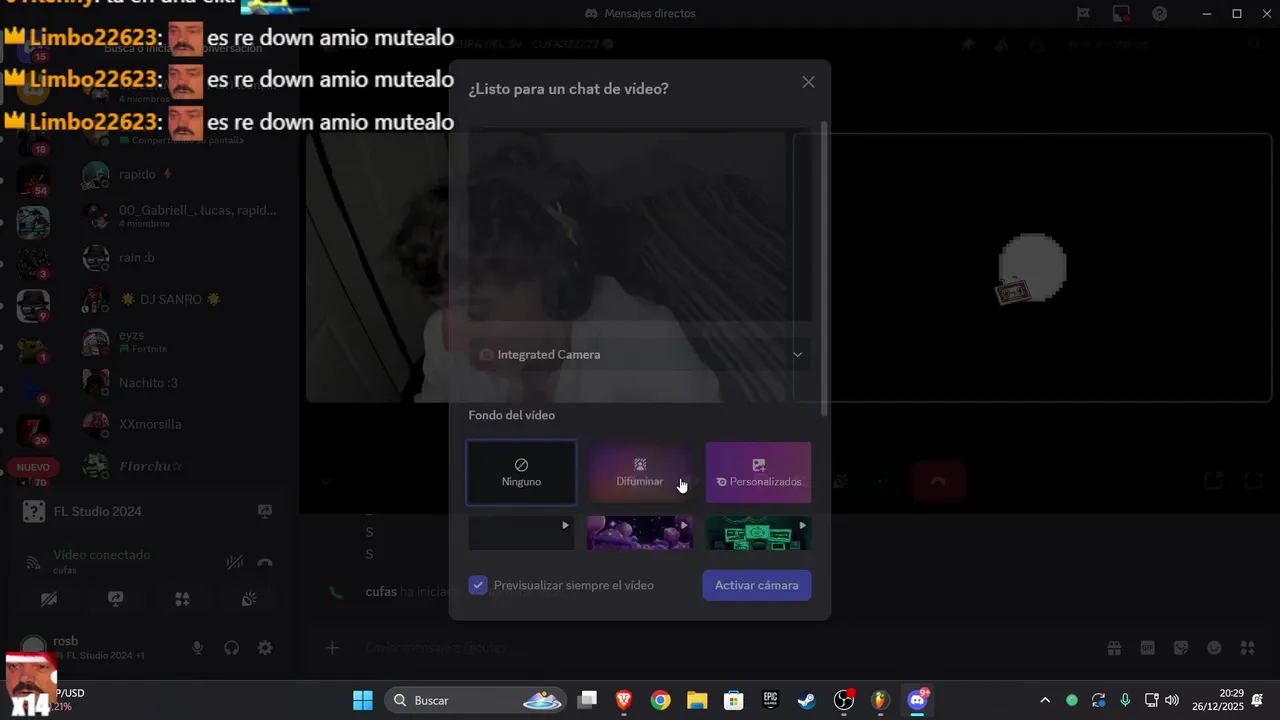The image size is (1280, 720).
Task: Open Steam from taskbar
Action: click(807, 700)
